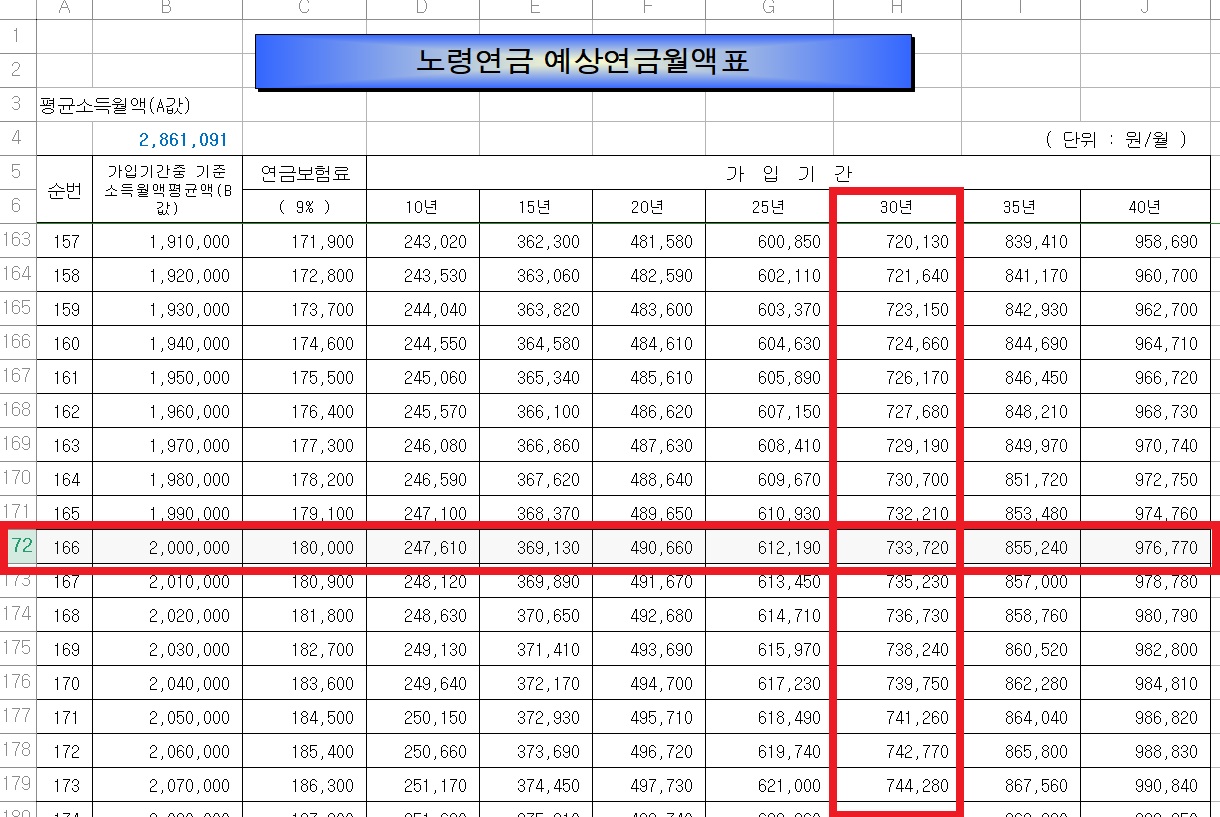Select row header 176
Screen dimensions: 1220x817
point(18,682)
